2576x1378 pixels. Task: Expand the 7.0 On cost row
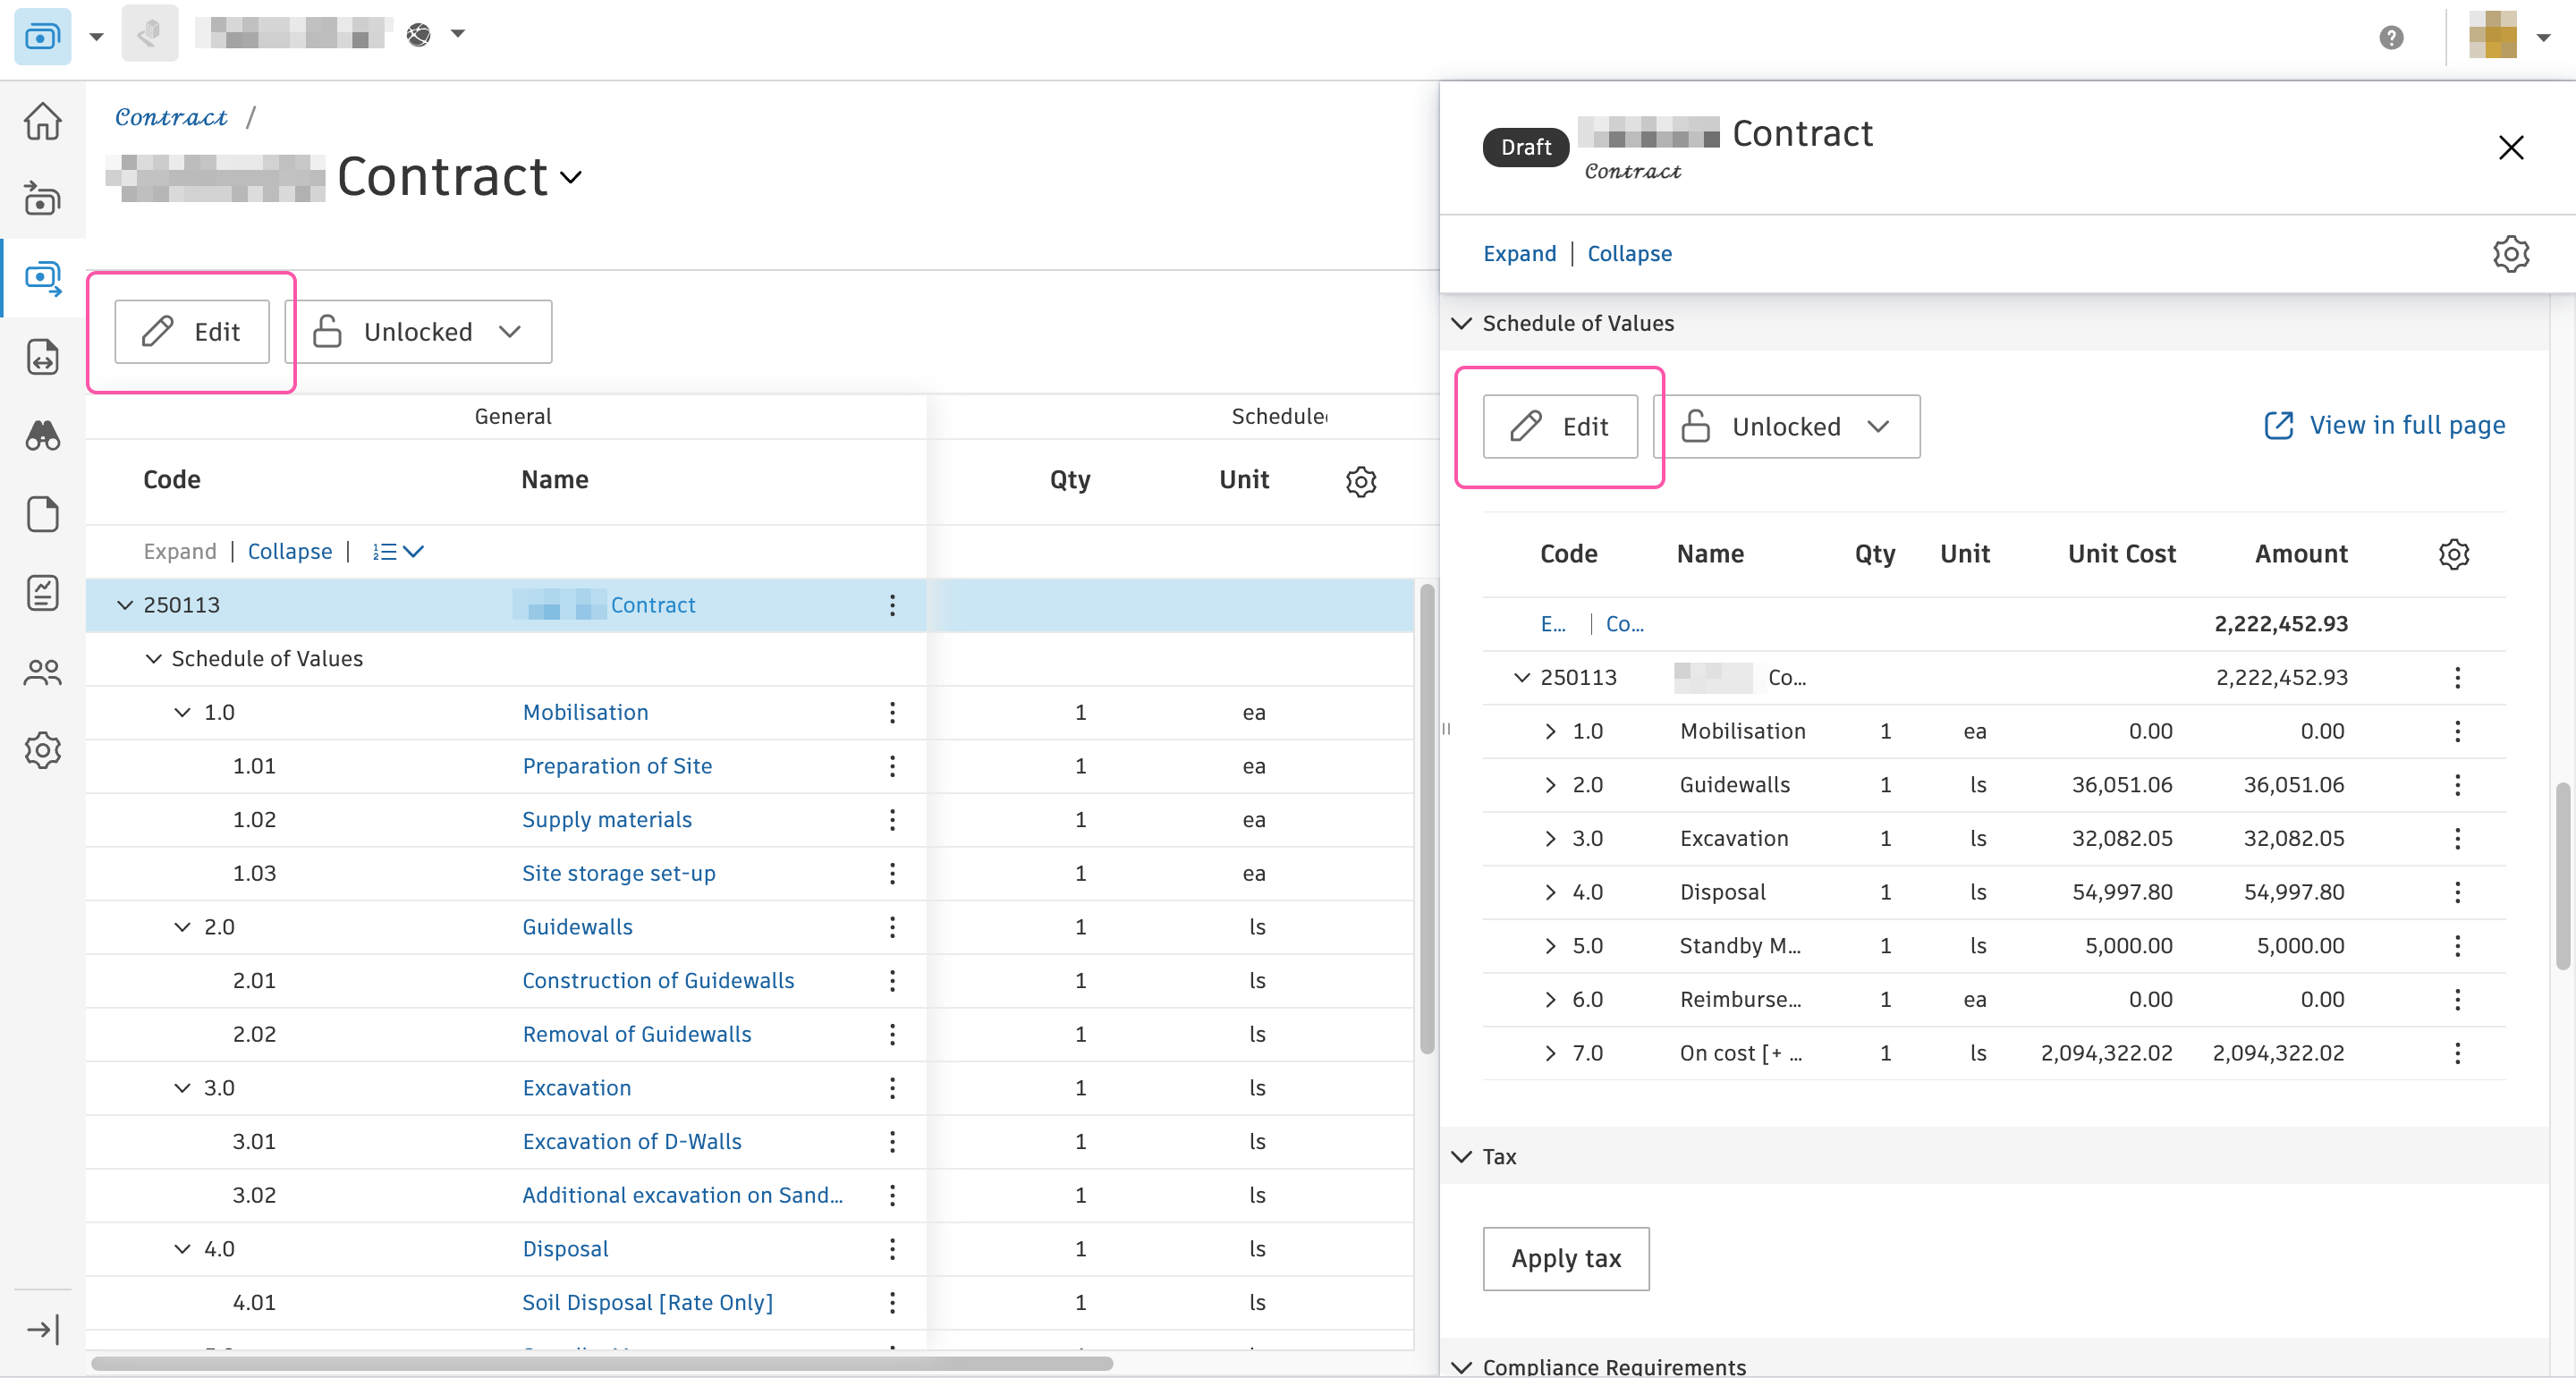click(1550, 1053)
